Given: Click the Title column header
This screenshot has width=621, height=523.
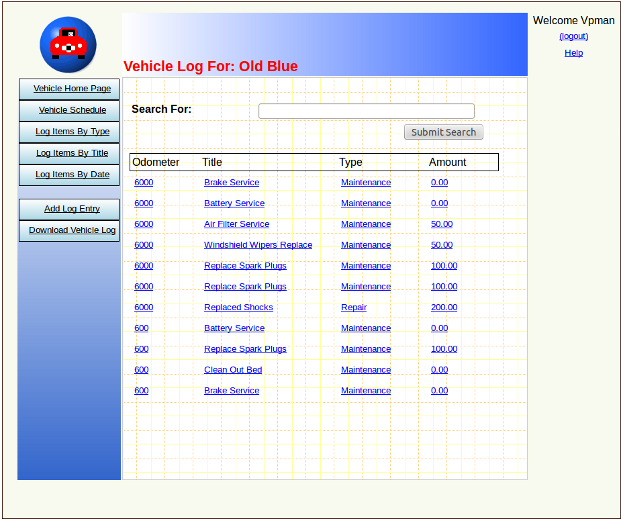Looking at the screenshot, I should click(212, 162).
